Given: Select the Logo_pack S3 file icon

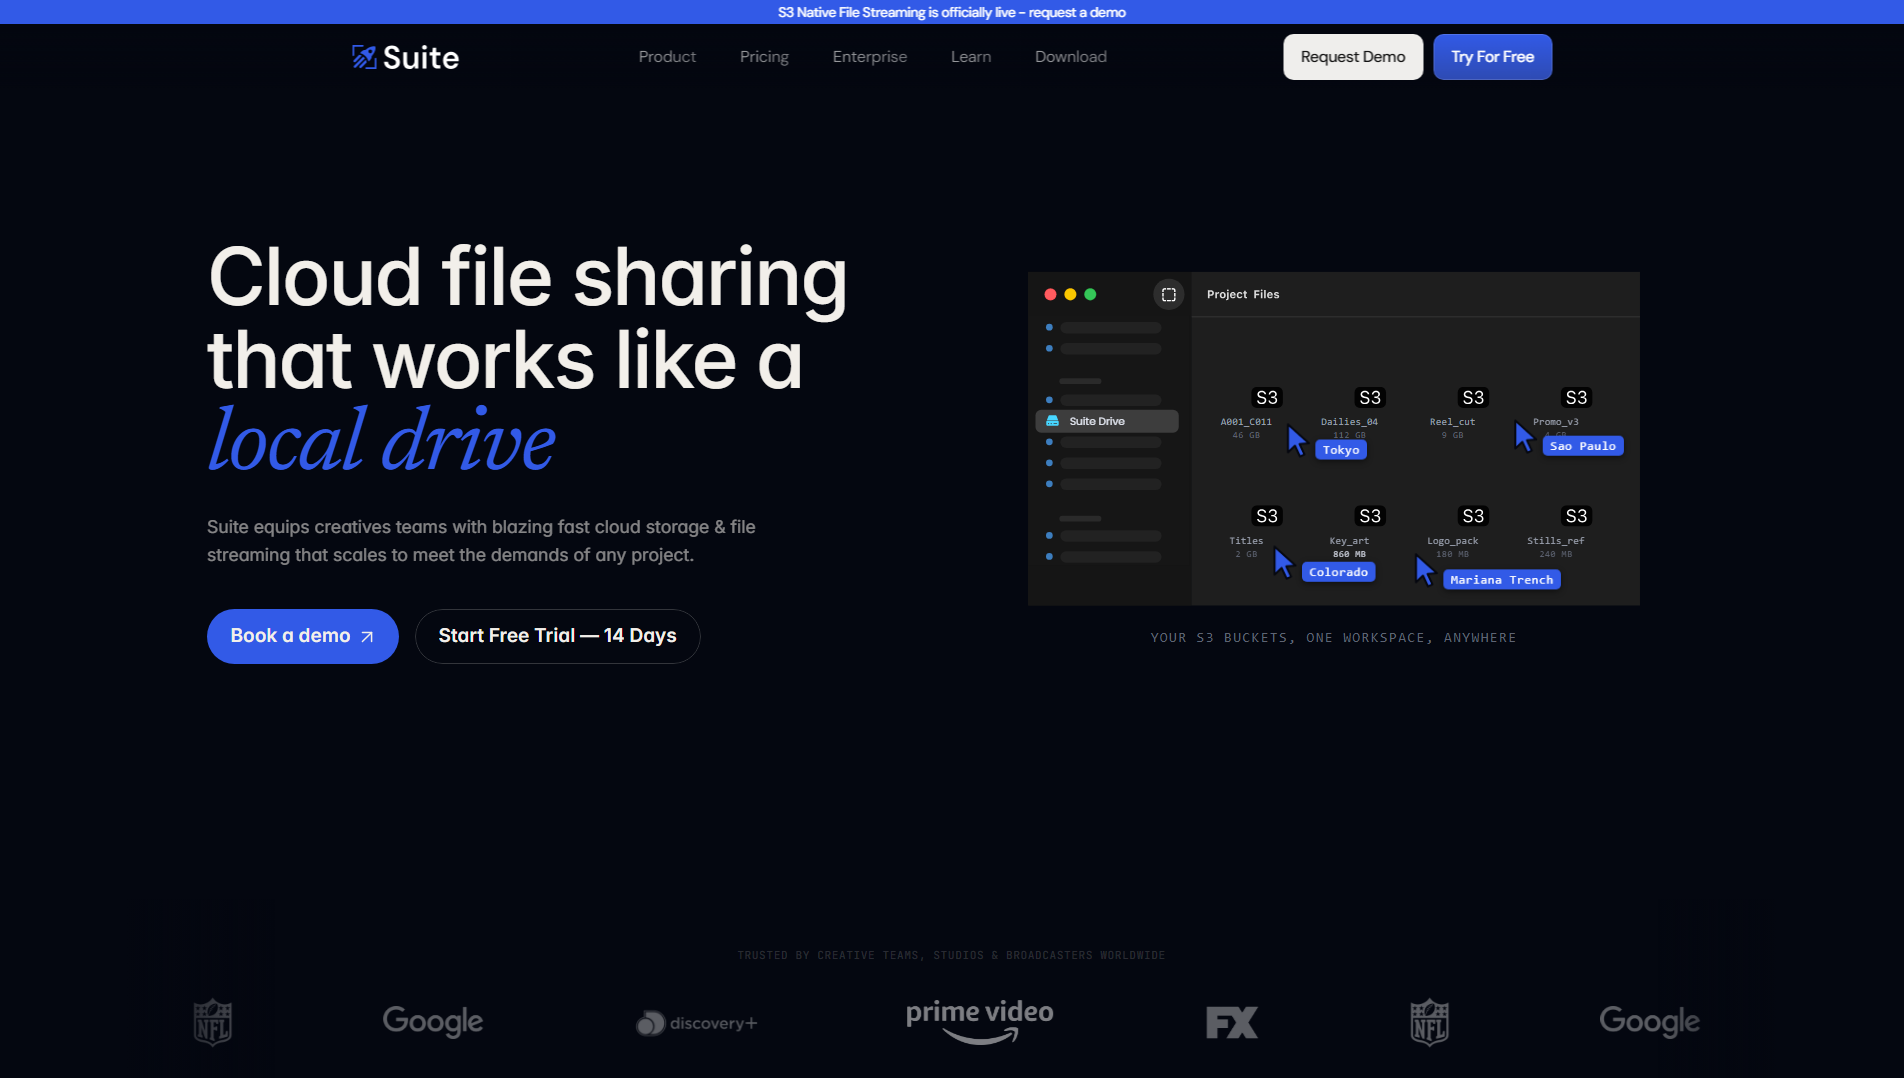Looking at the screenshot, I should coord(1472,516).
